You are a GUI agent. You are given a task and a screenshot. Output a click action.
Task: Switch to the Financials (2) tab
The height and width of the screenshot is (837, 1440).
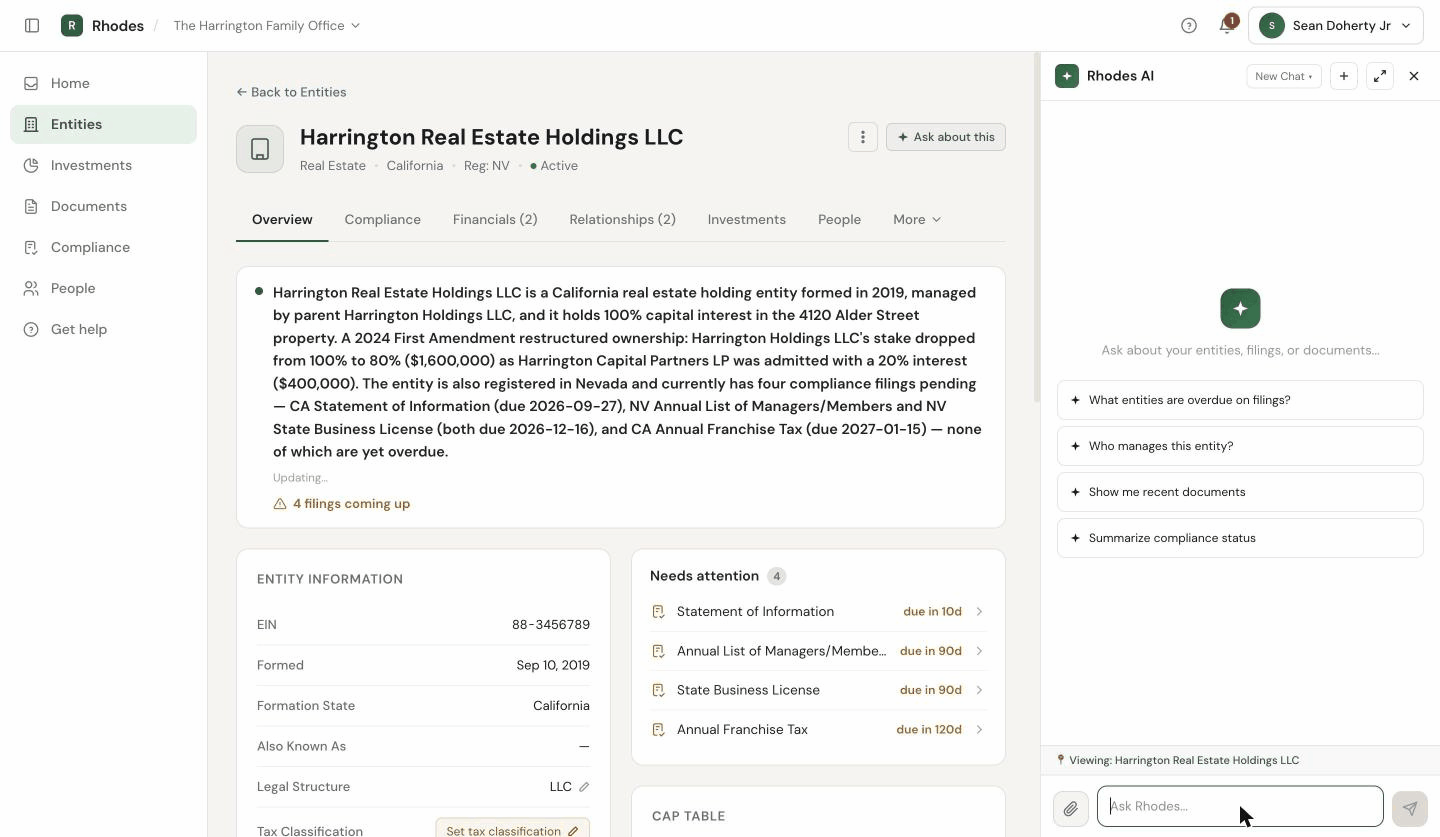(x=495, y=220)
